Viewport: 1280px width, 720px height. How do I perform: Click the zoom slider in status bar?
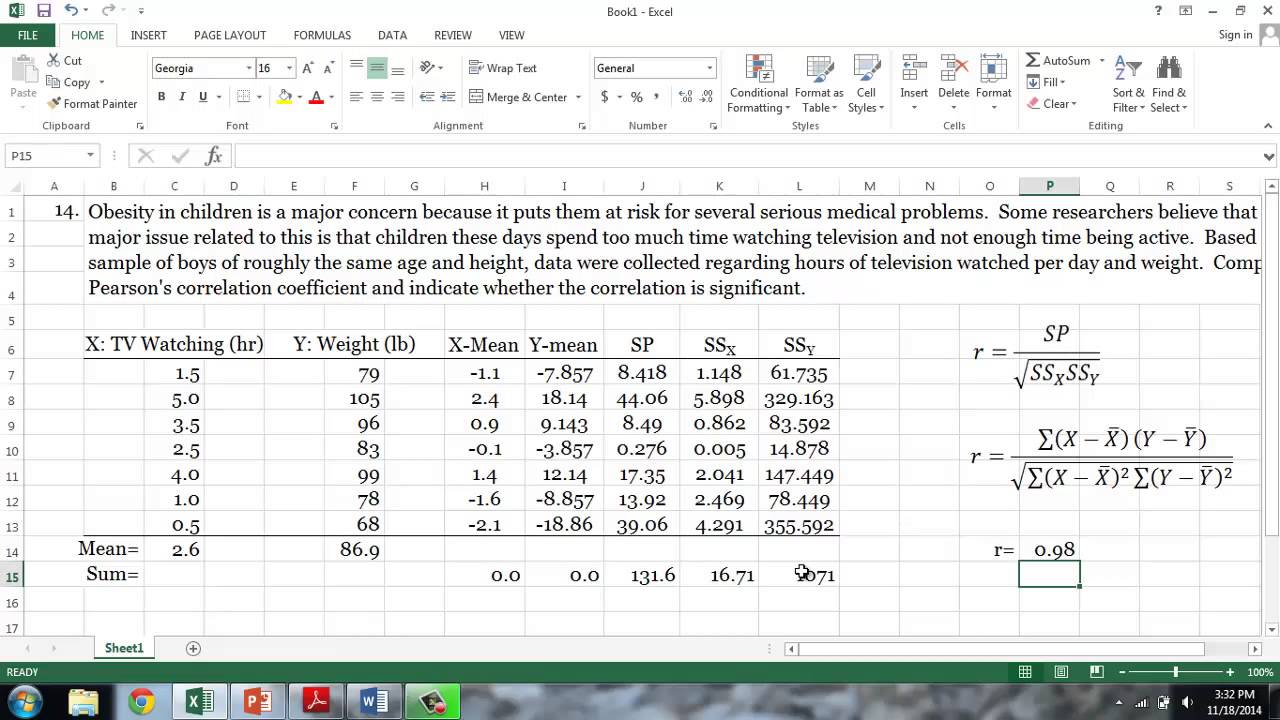[1176, 672]
